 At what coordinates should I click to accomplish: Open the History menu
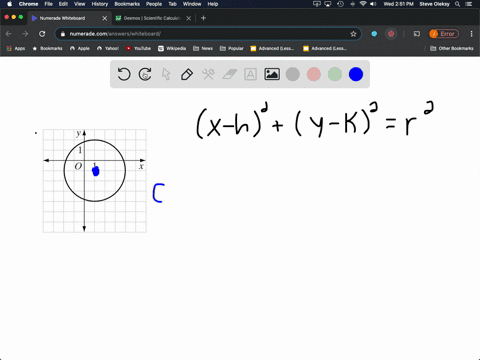click(100, 4)
